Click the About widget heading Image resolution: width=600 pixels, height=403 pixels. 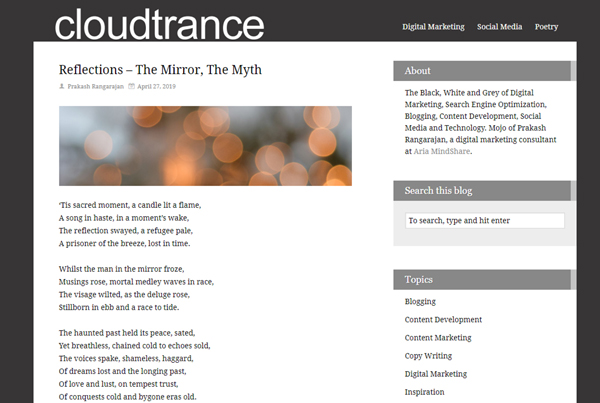tap(417, 71)
